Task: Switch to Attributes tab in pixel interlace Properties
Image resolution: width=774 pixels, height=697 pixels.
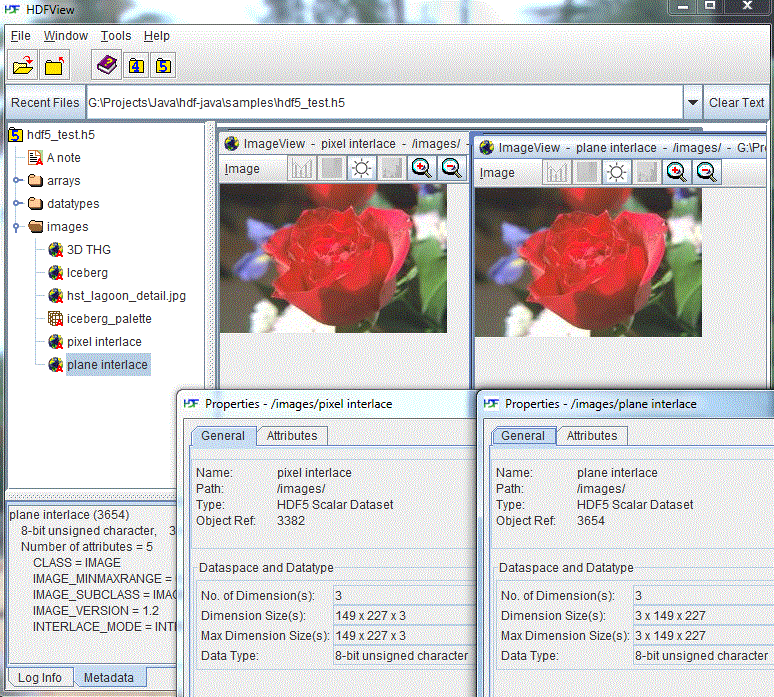Action: point(292,436)
